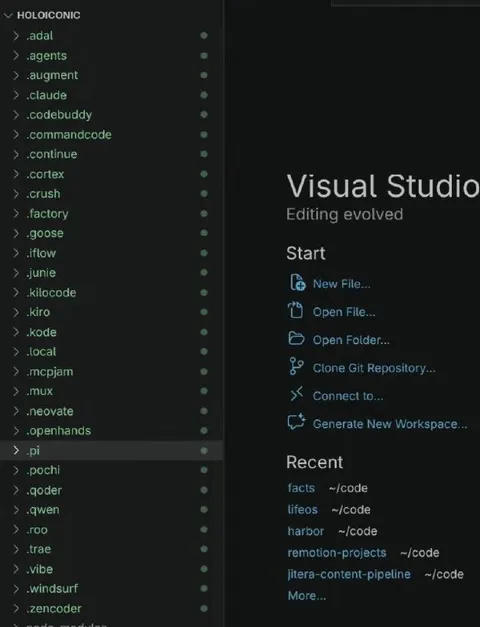
Task: Click the New File icon
Action: [x=297, y=283]
